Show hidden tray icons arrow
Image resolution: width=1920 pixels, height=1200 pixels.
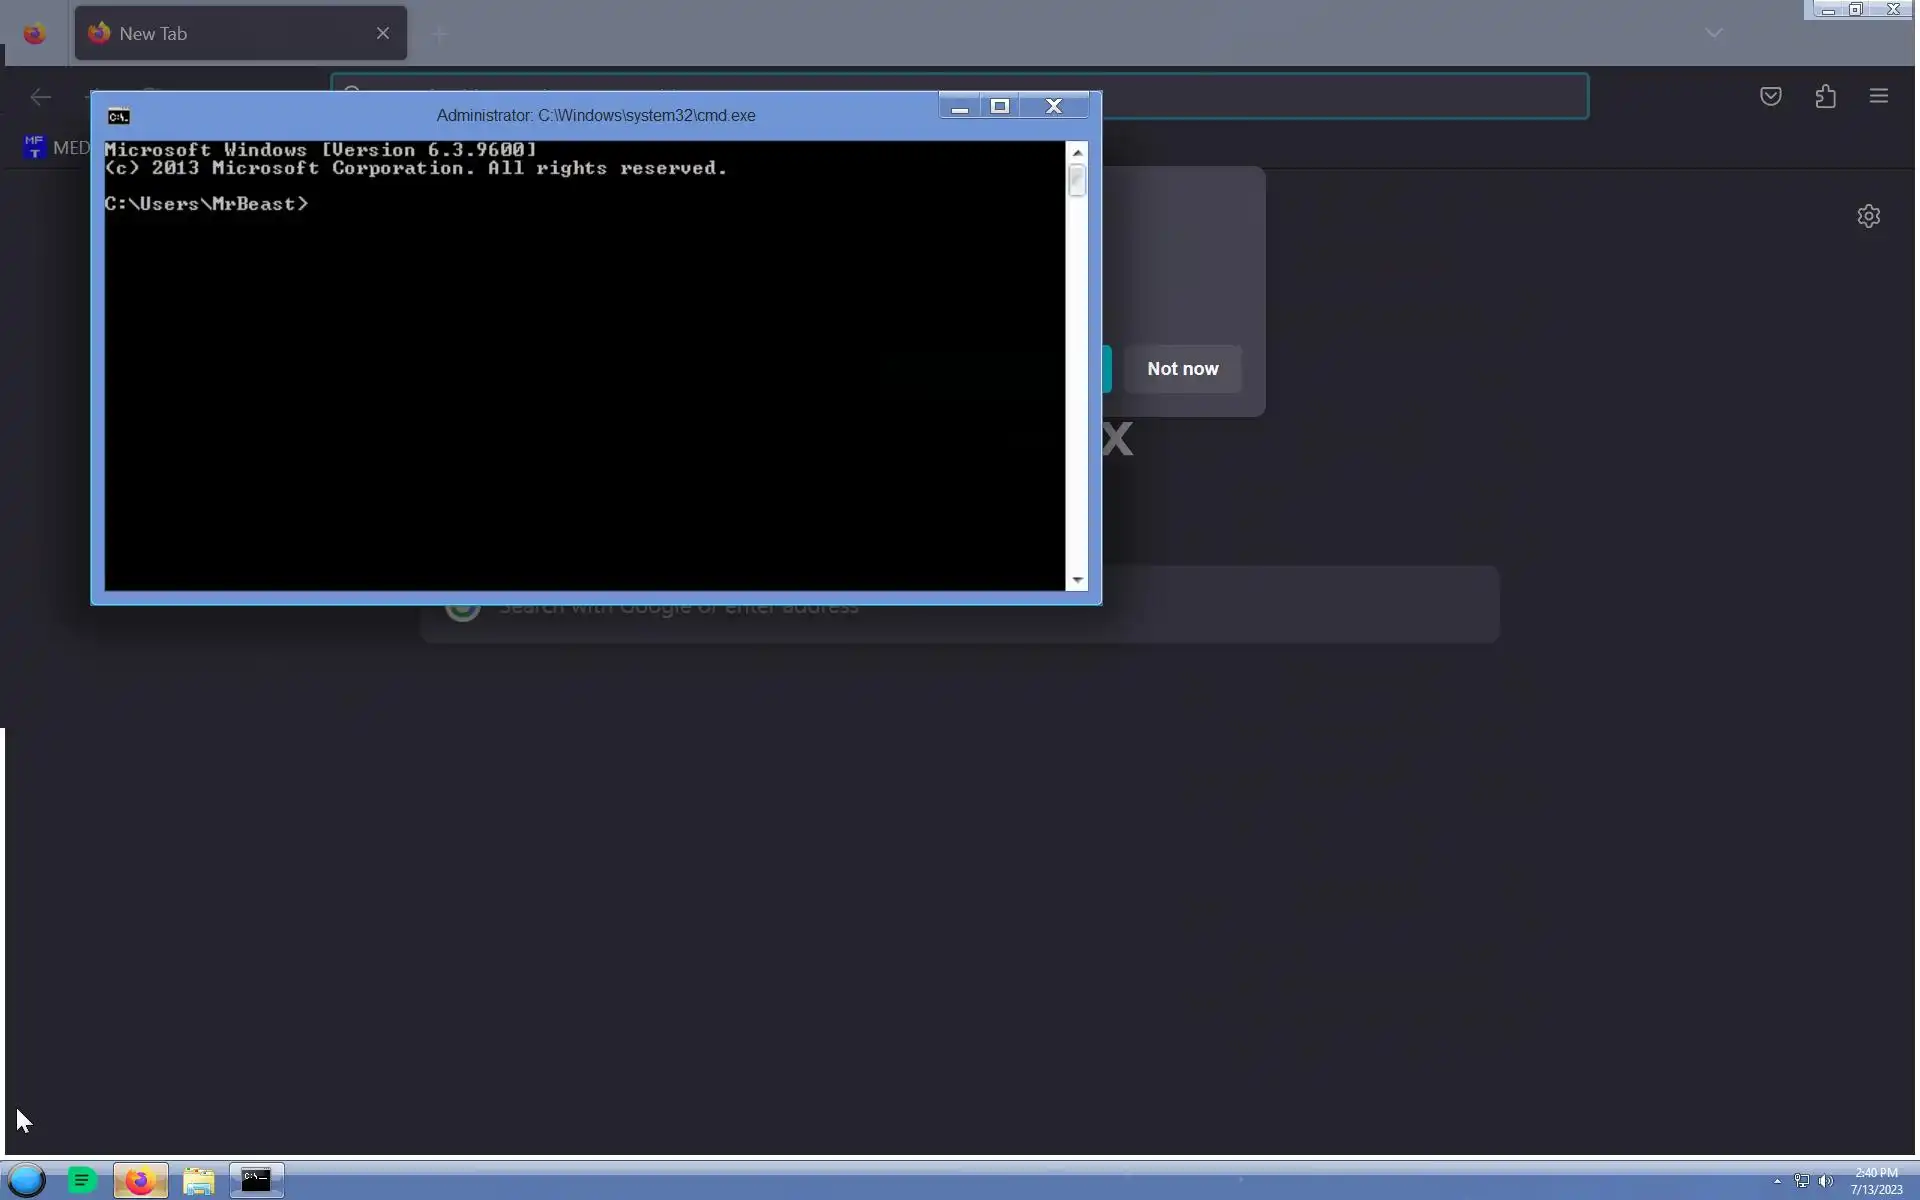click(x=1777, y=1181)
